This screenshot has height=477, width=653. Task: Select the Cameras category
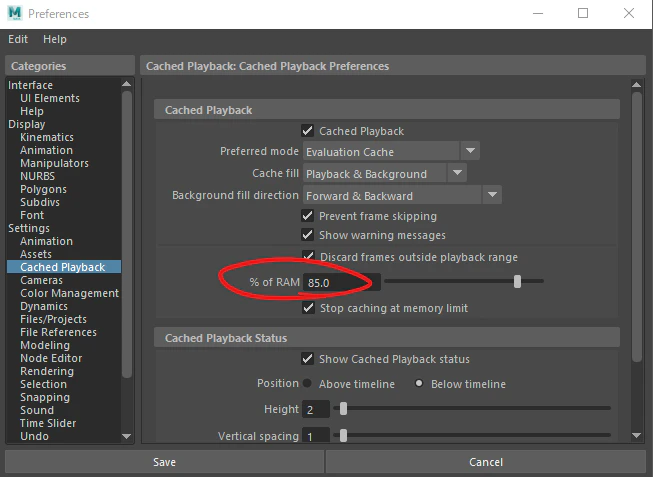point(41,280)
